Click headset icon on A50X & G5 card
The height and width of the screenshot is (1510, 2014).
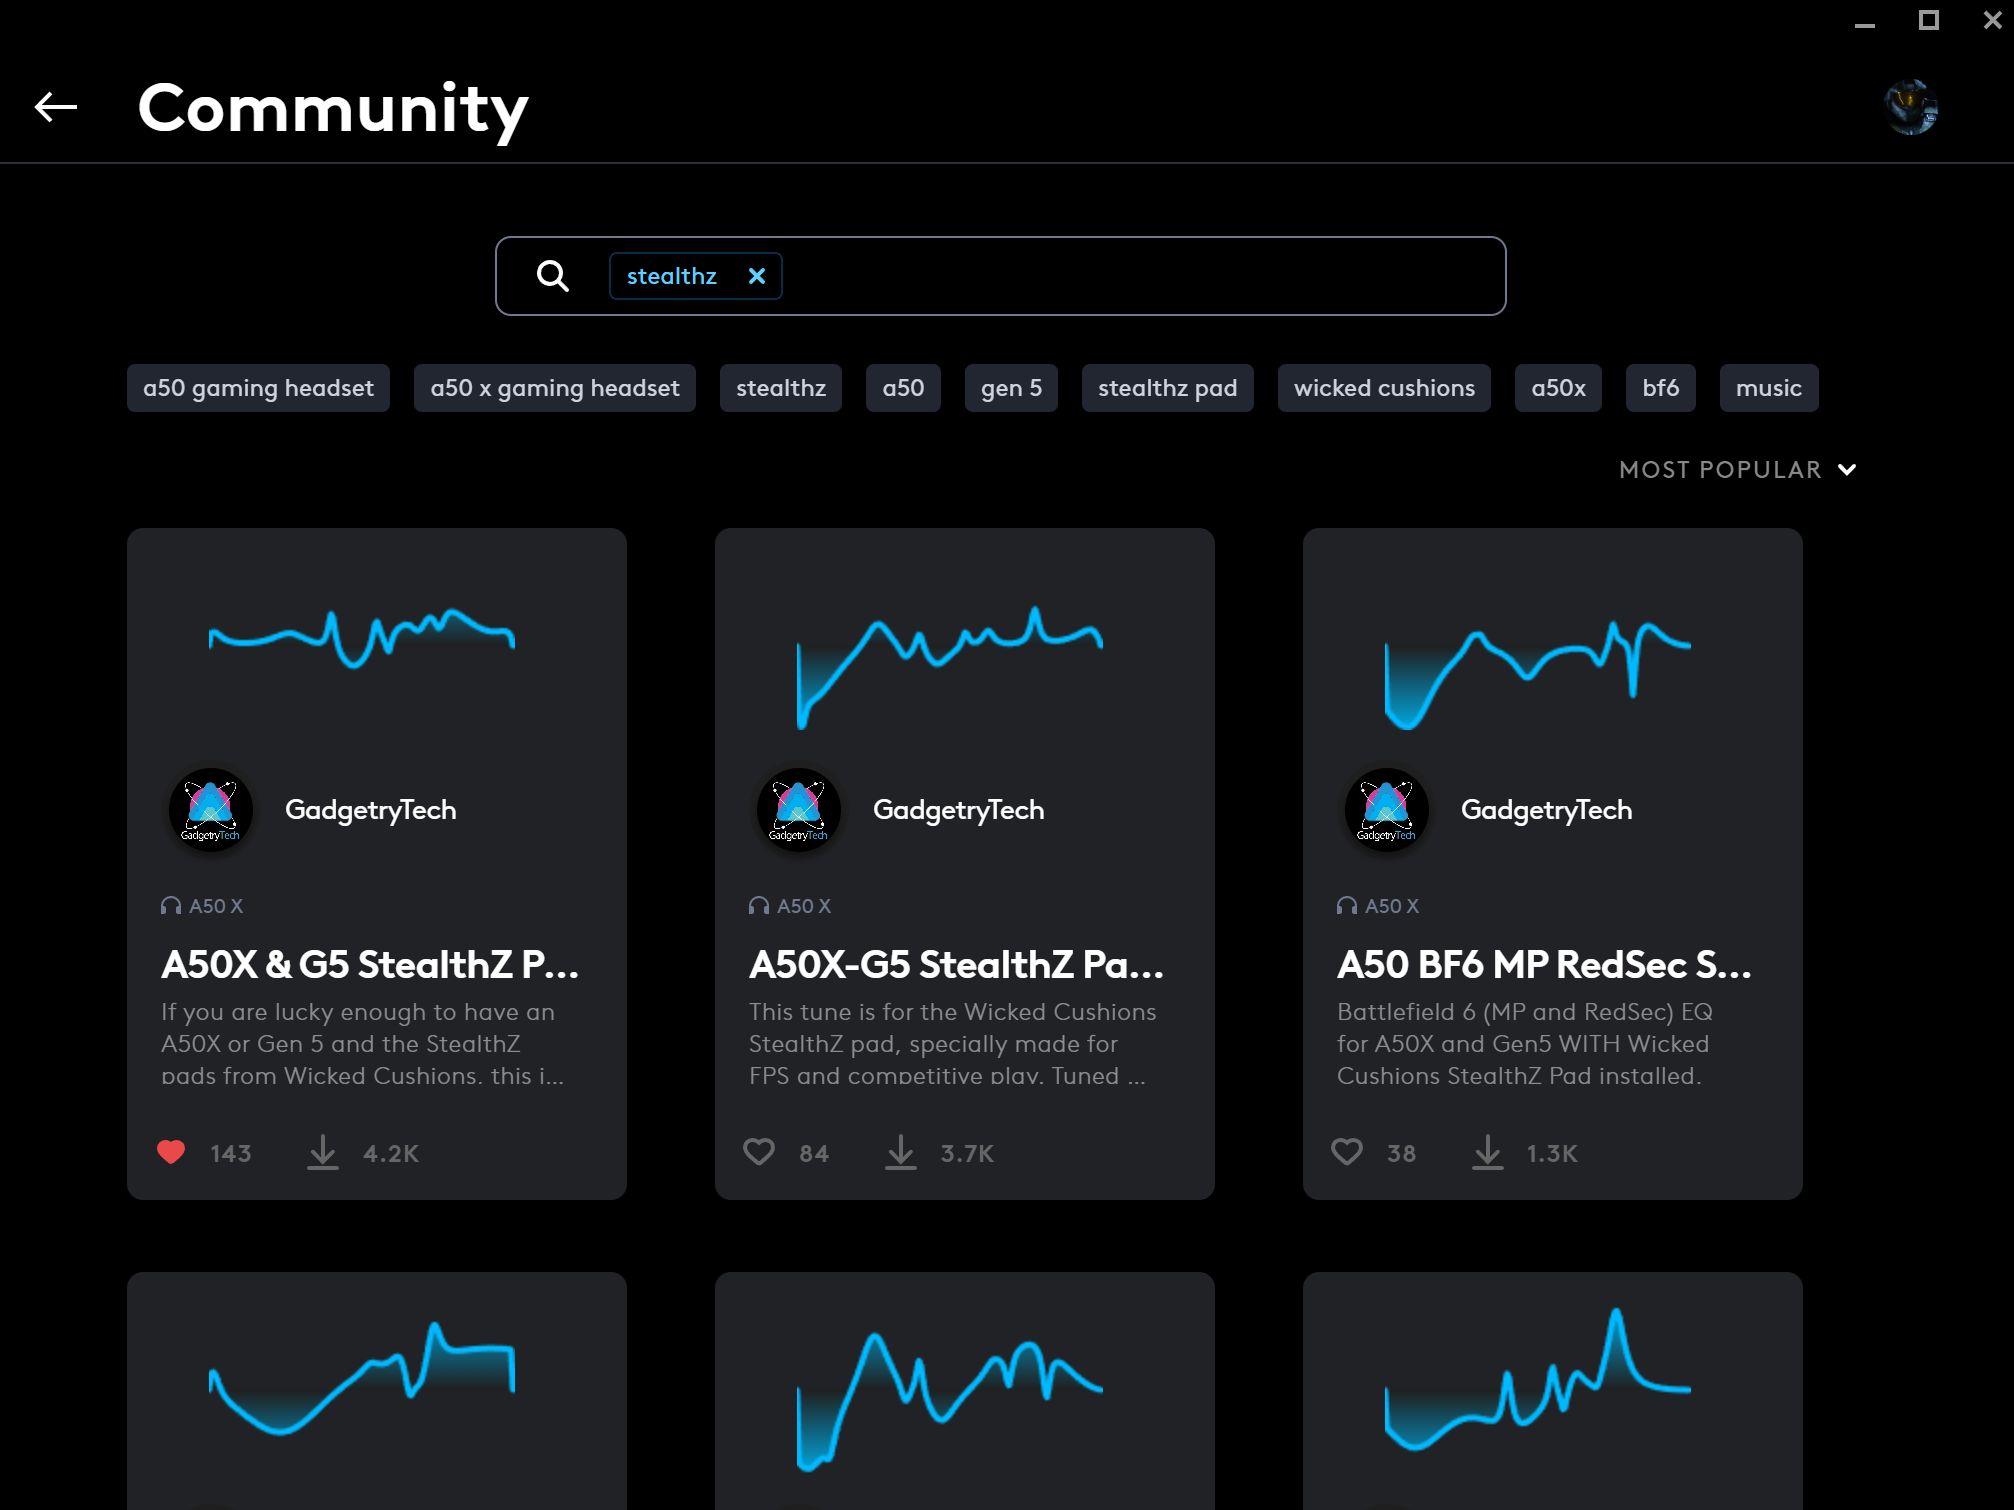[171, 906]
